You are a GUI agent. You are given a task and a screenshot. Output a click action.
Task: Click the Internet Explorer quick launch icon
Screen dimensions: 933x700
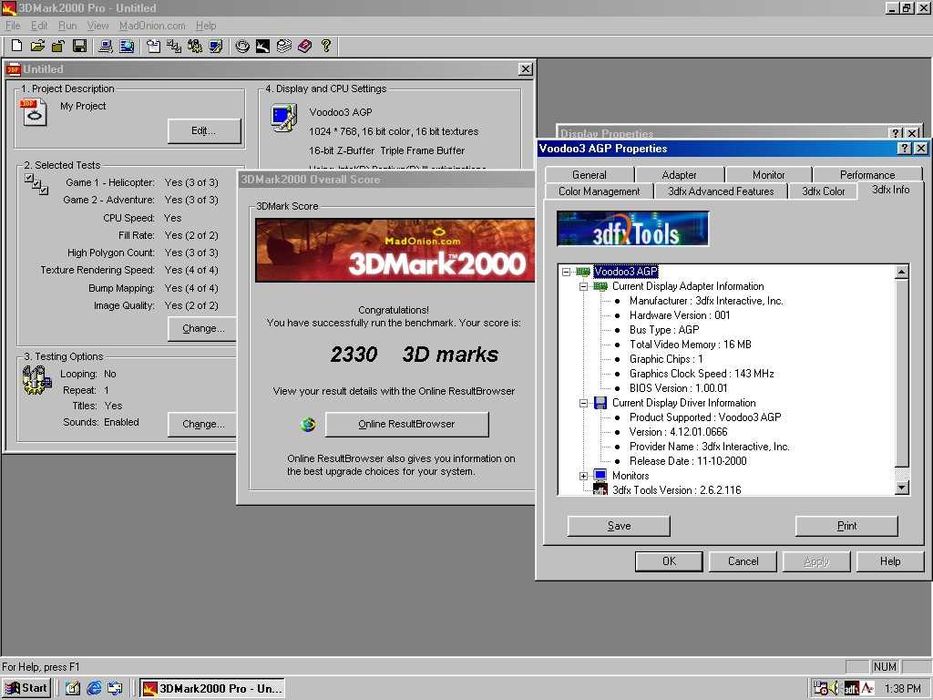click(x=94, y=688)
